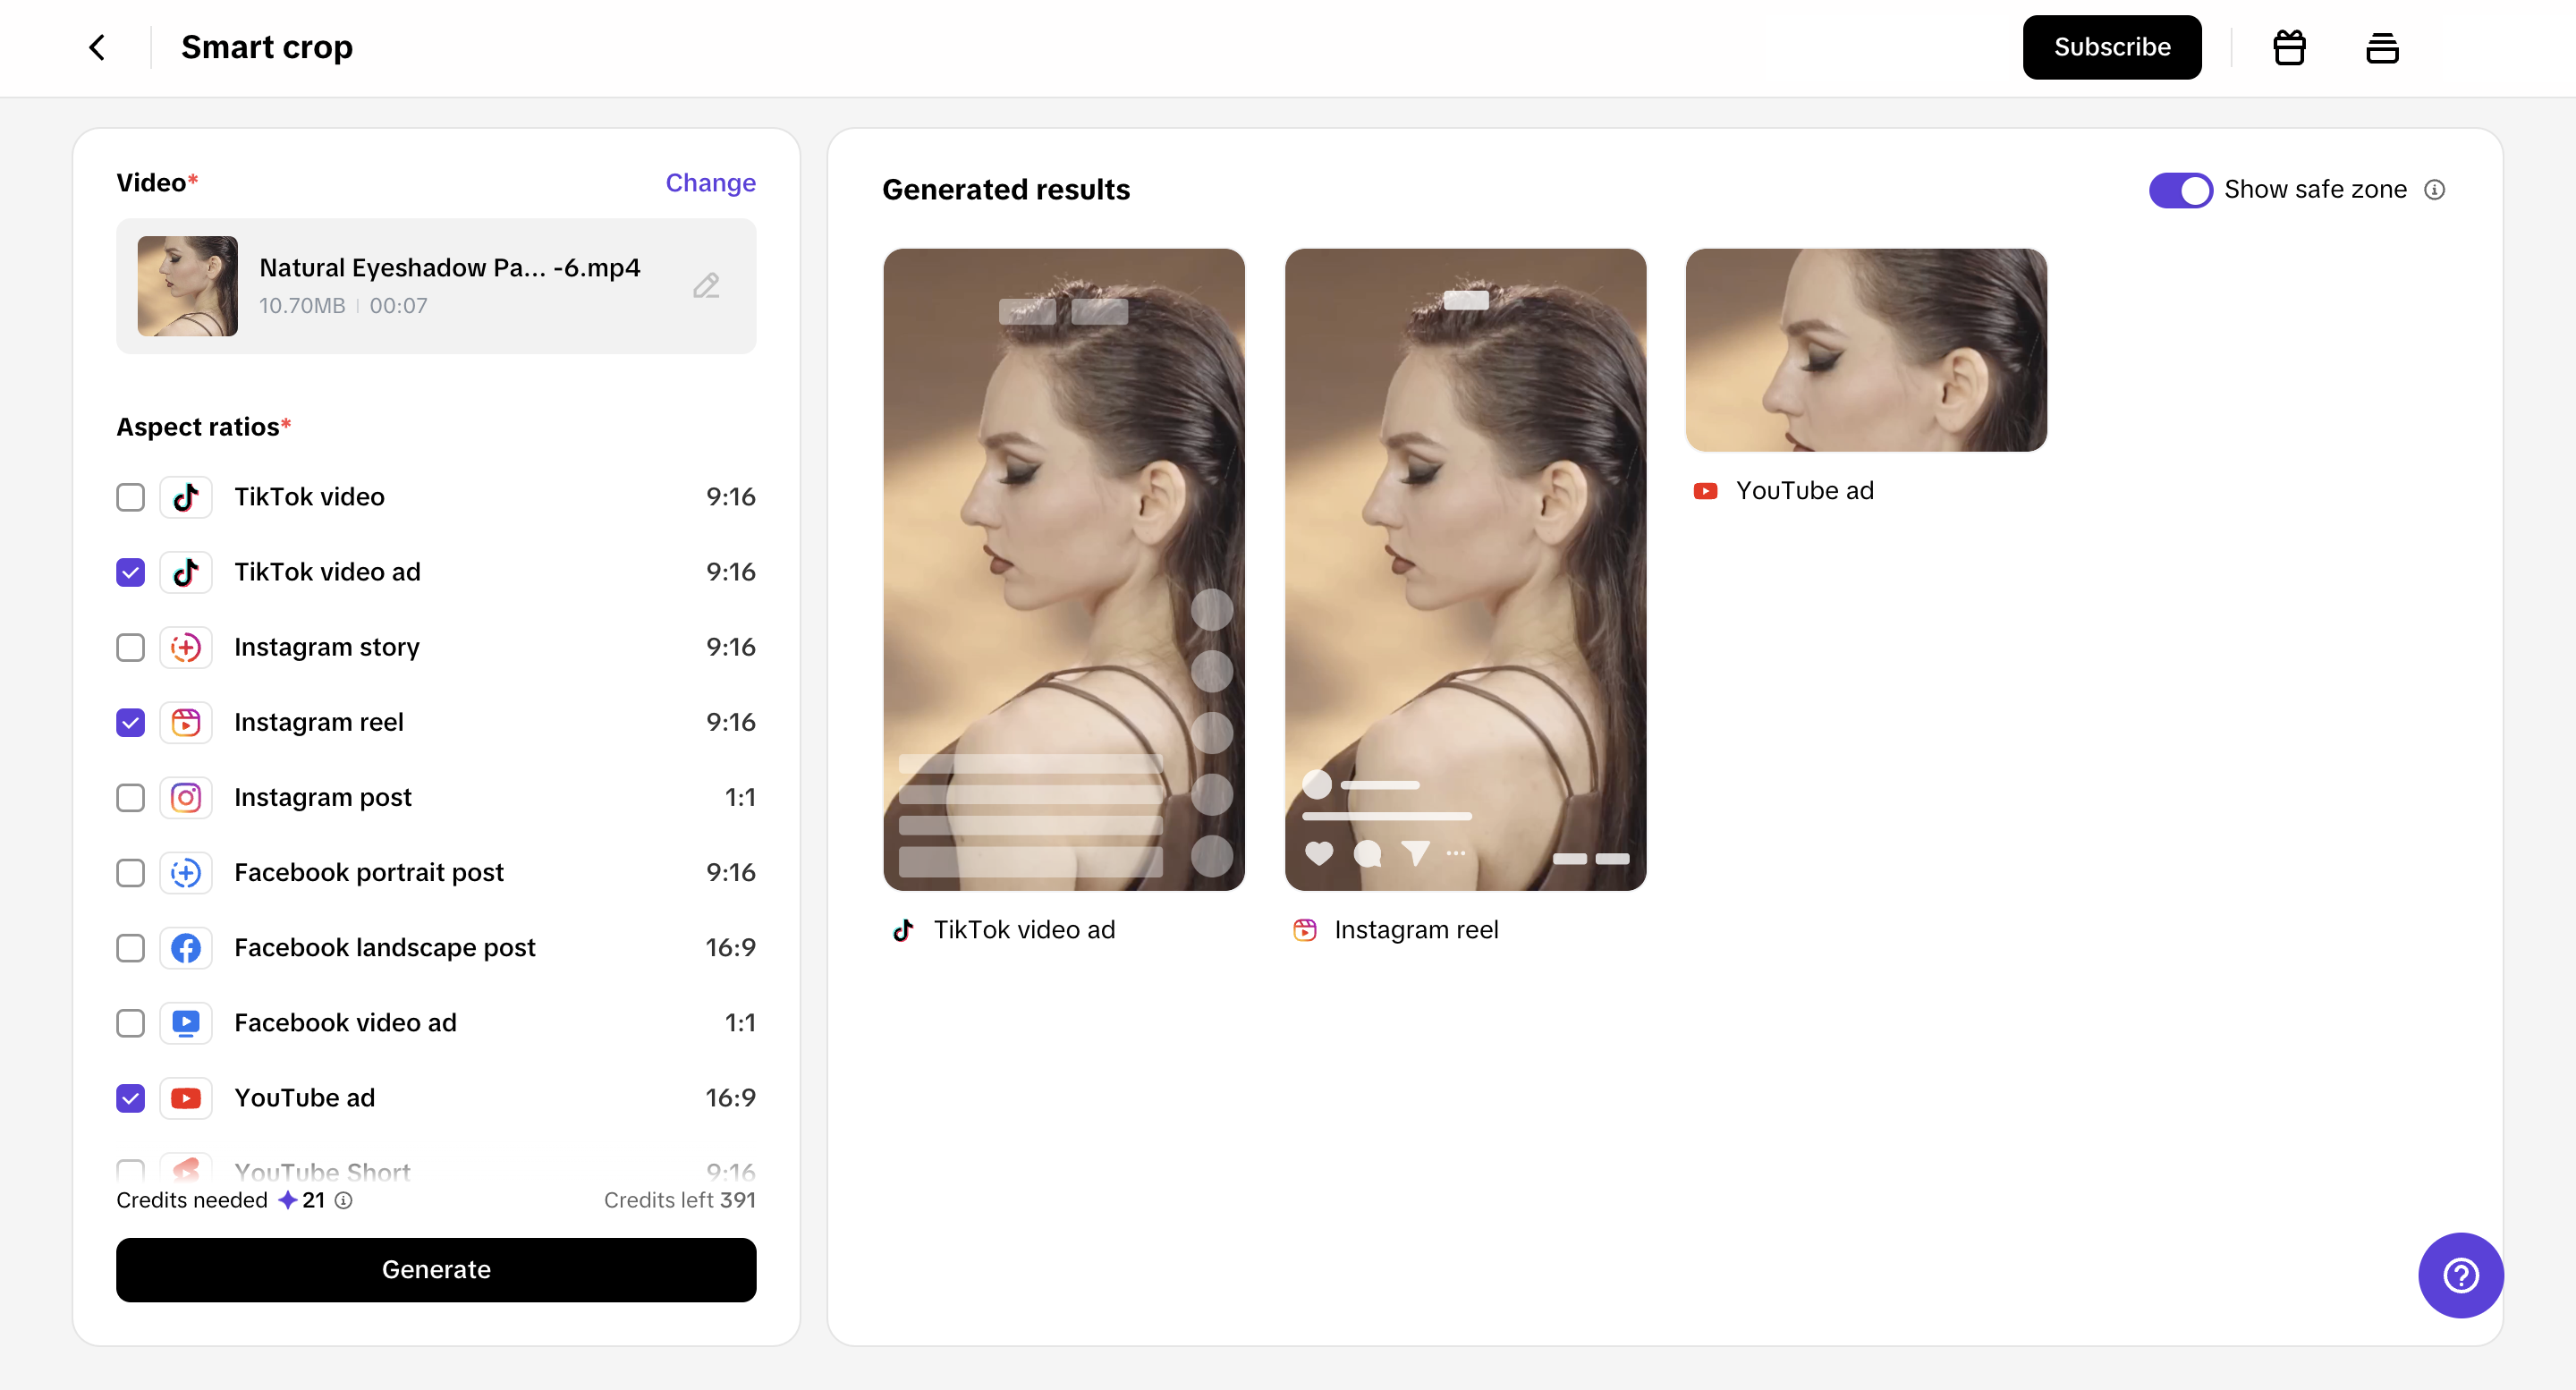Click the Facebook landscape post icon
This screenshot has height=1390, width=2576.
coord(186,948)
